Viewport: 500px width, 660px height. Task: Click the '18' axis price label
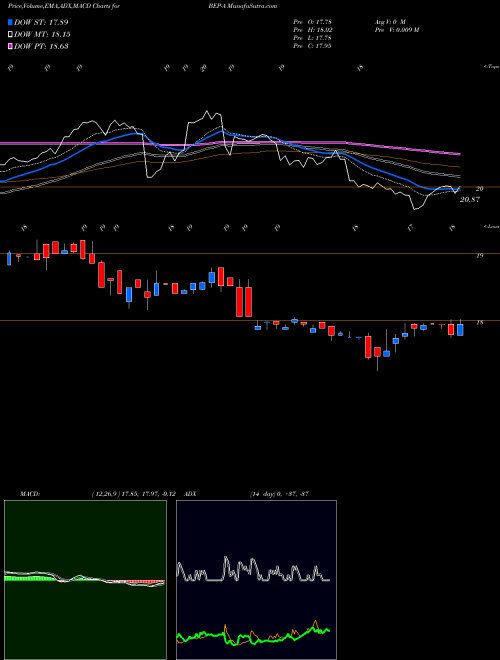point(479,323)
